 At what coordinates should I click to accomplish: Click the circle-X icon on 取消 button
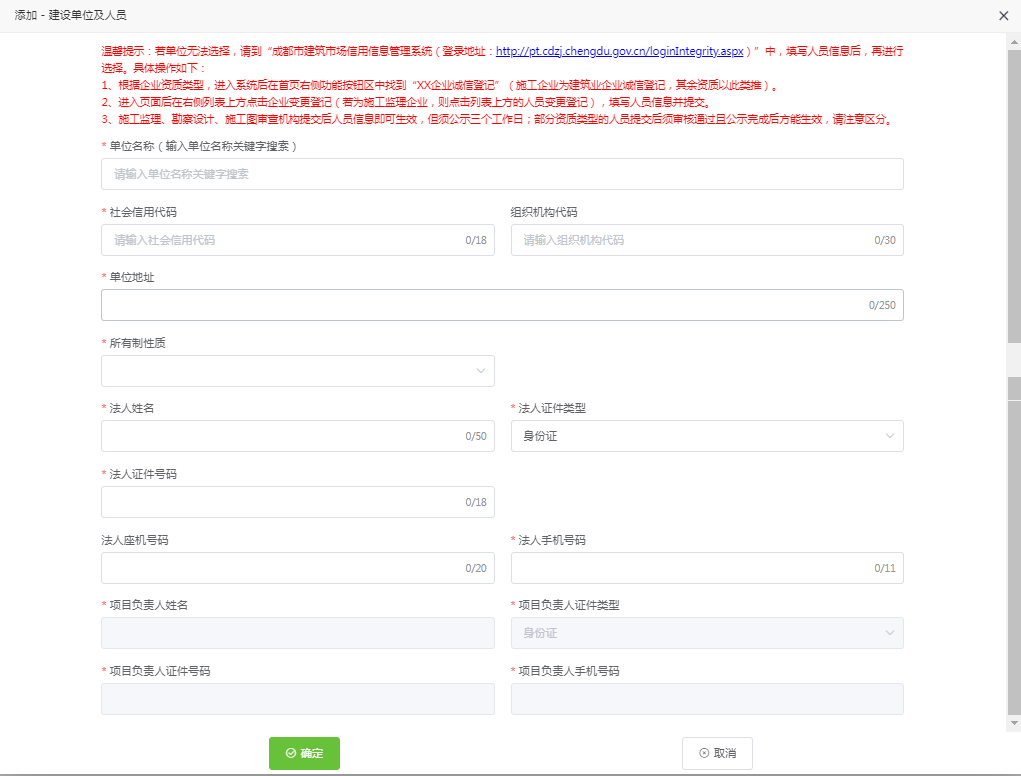(x=703, y=753)
